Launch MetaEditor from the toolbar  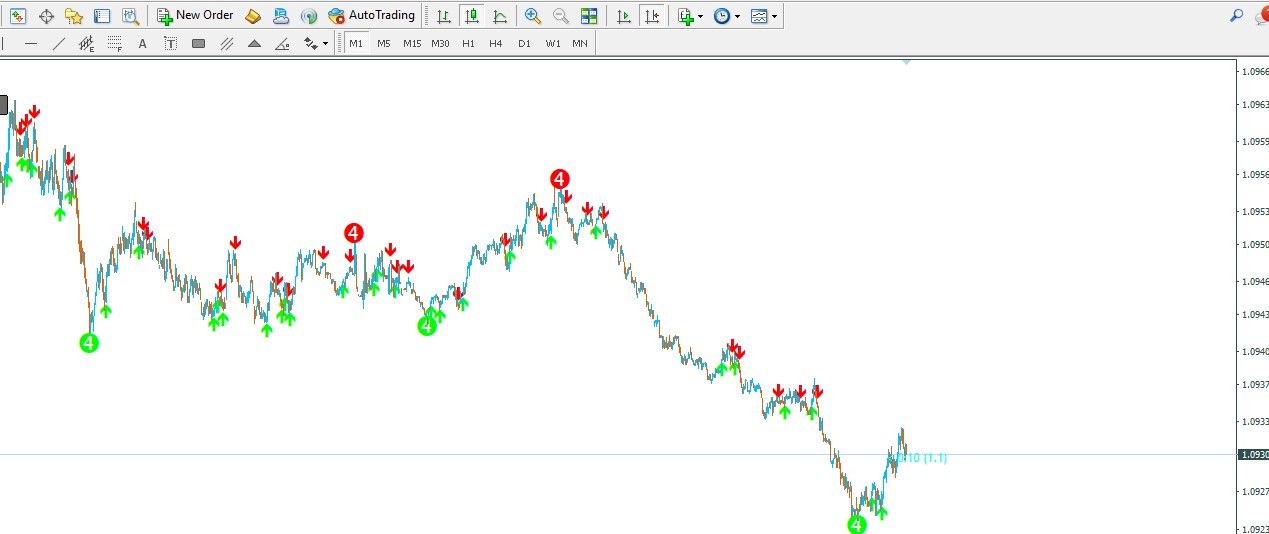coord(254,16)
